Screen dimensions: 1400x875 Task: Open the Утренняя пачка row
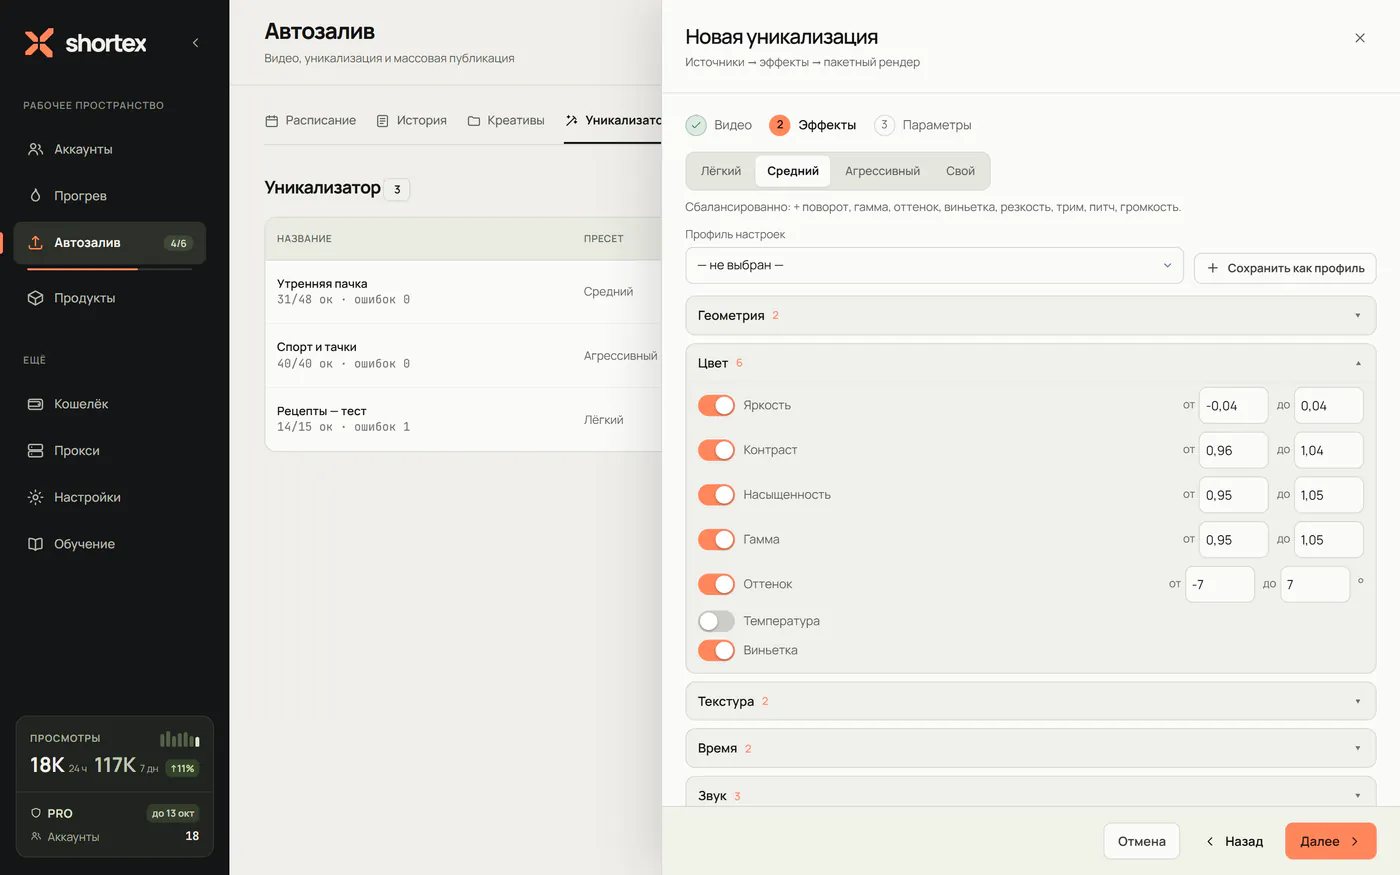[463, 292]
